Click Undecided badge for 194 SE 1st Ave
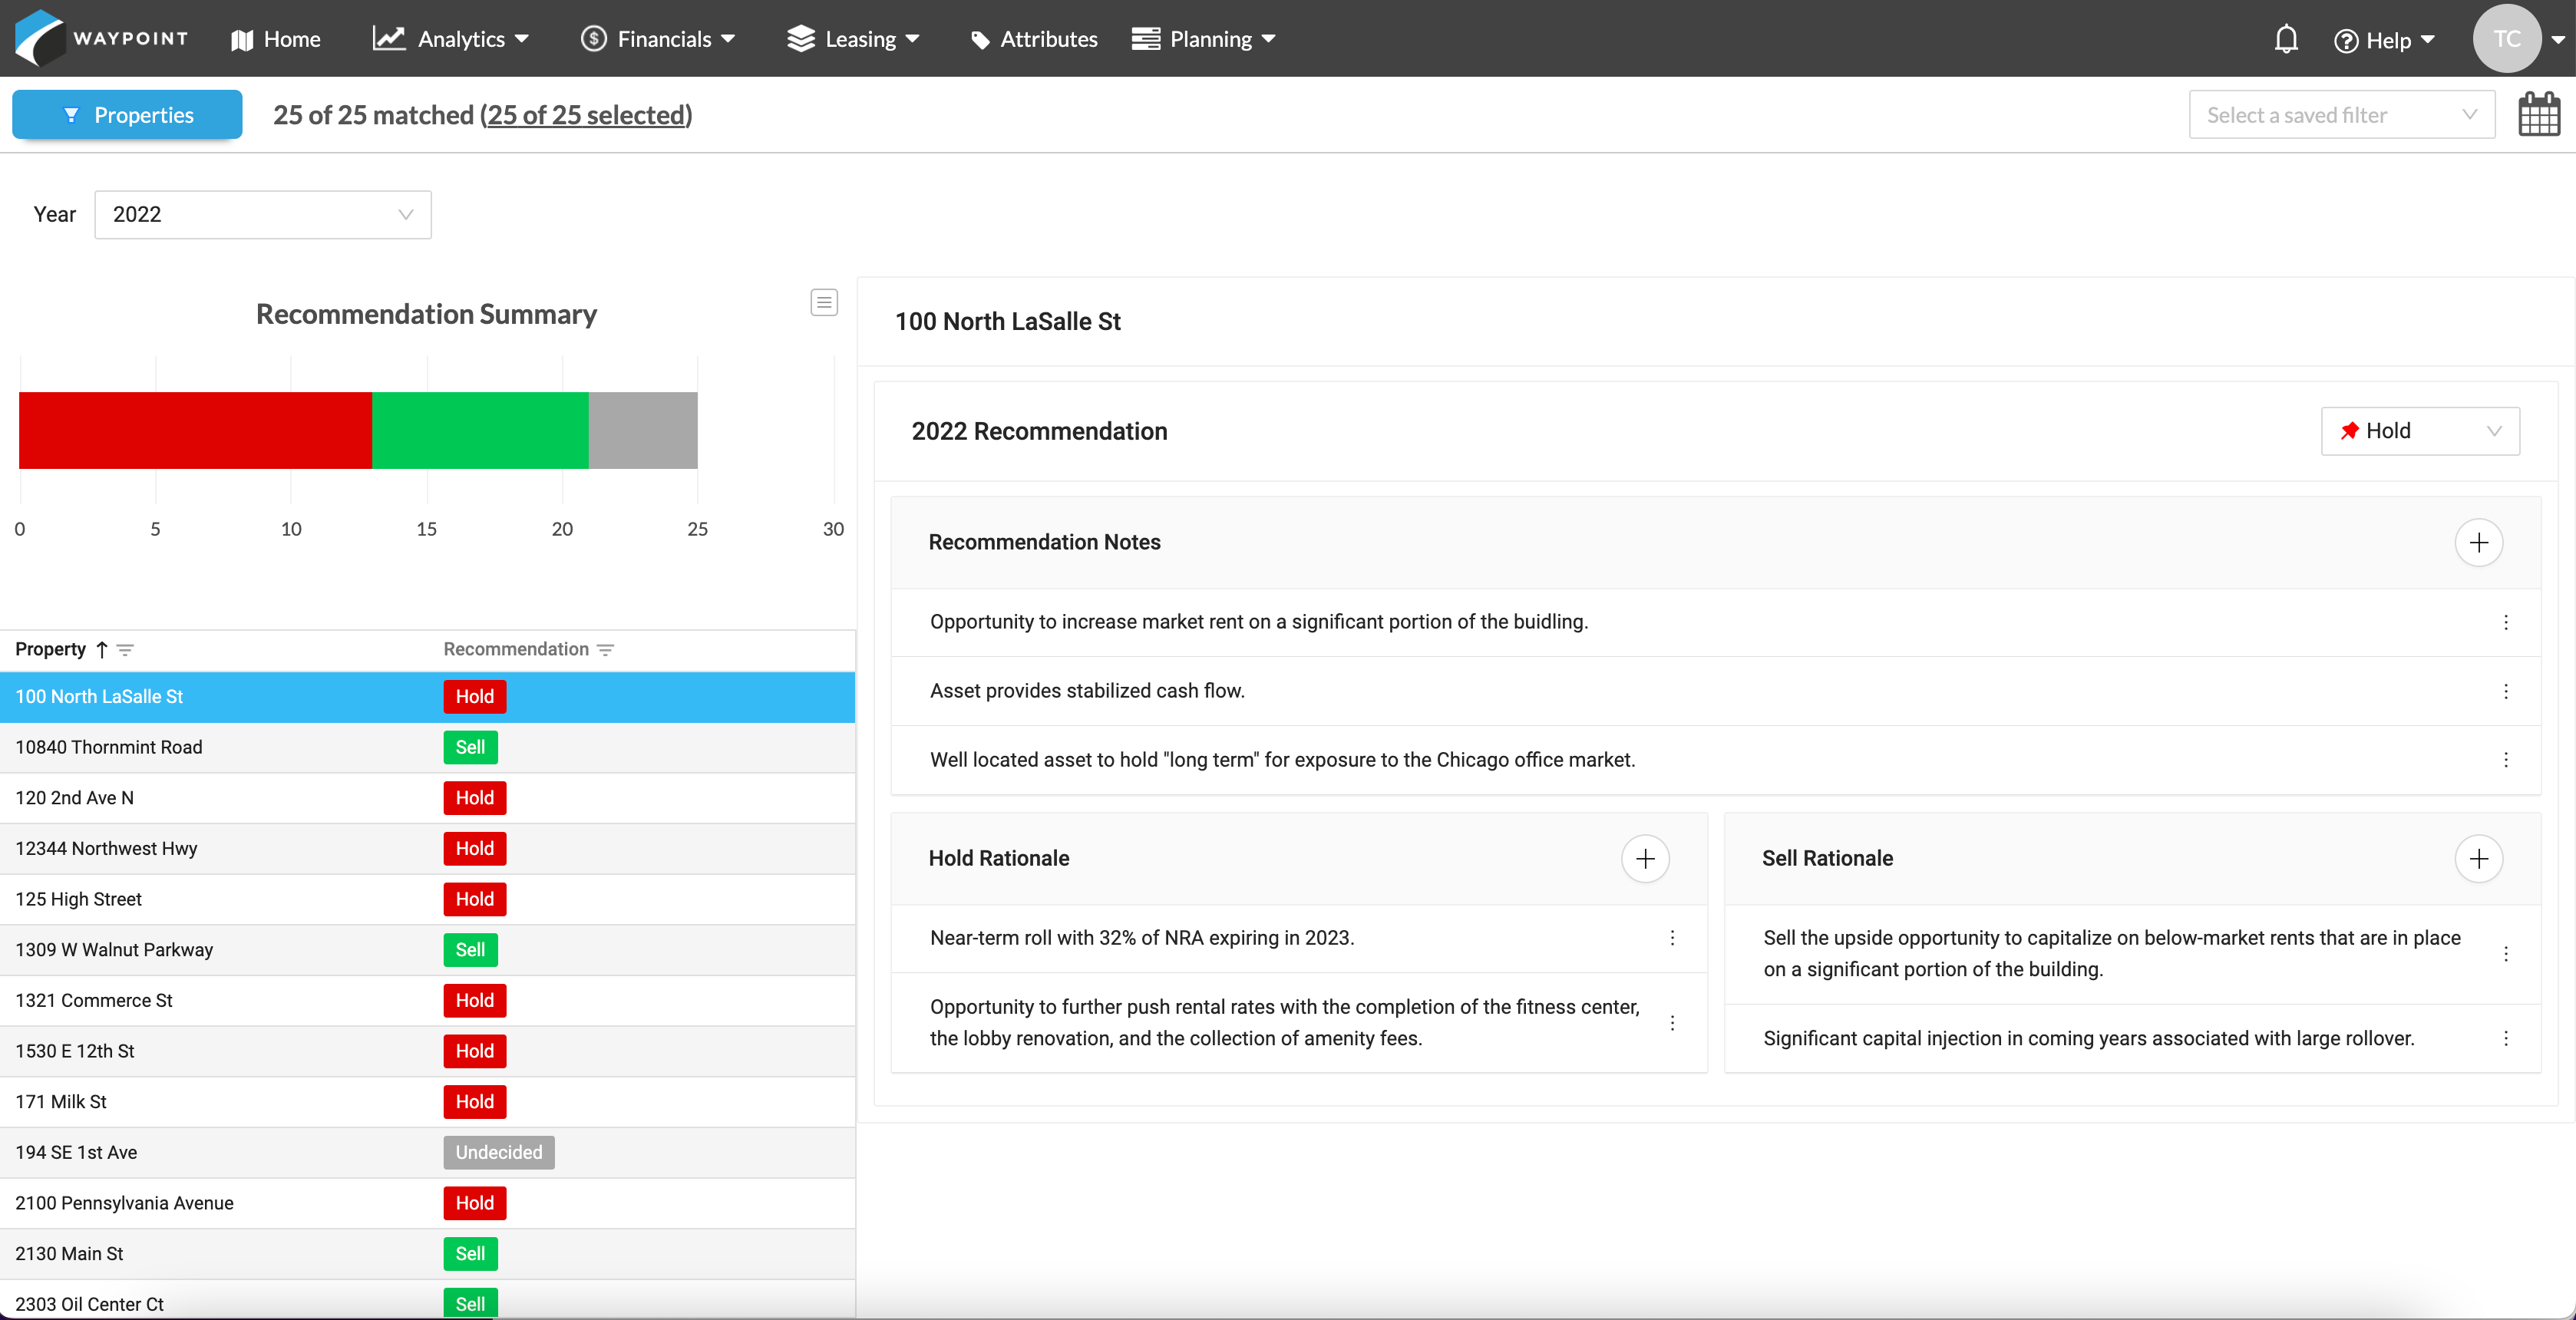2576x1320 pixels. pos(499,1153)
